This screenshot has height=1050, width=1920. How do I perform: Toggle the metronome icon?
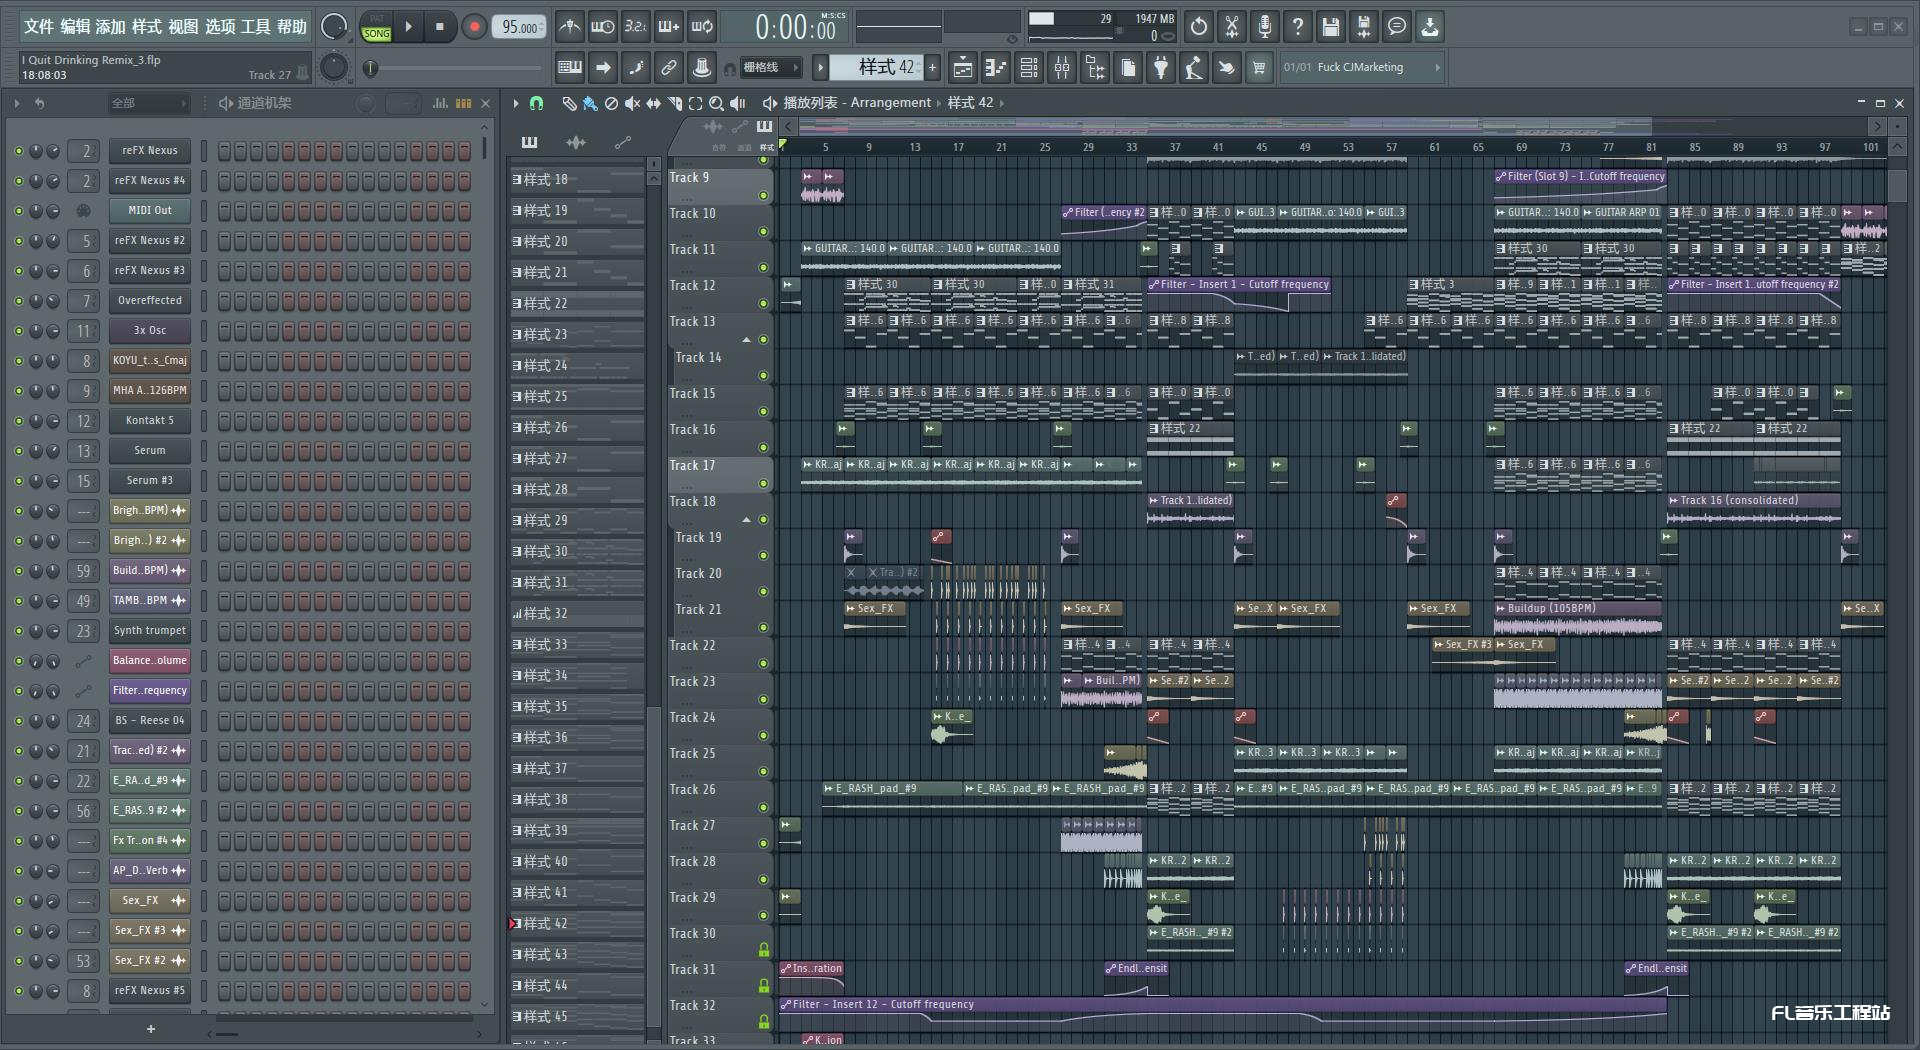tap(570, 27)
